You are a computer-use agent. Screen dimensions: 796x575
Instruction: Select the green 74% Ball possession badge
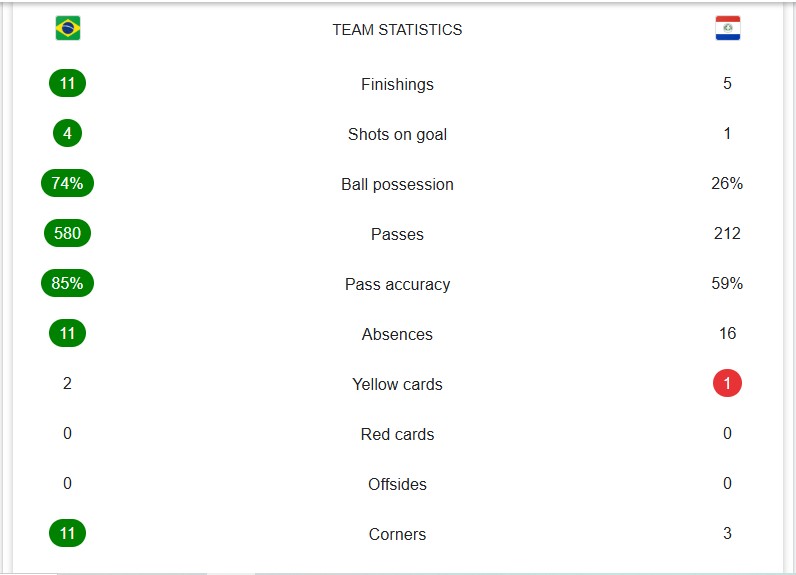pyautogui.click(x=68, y=183)
